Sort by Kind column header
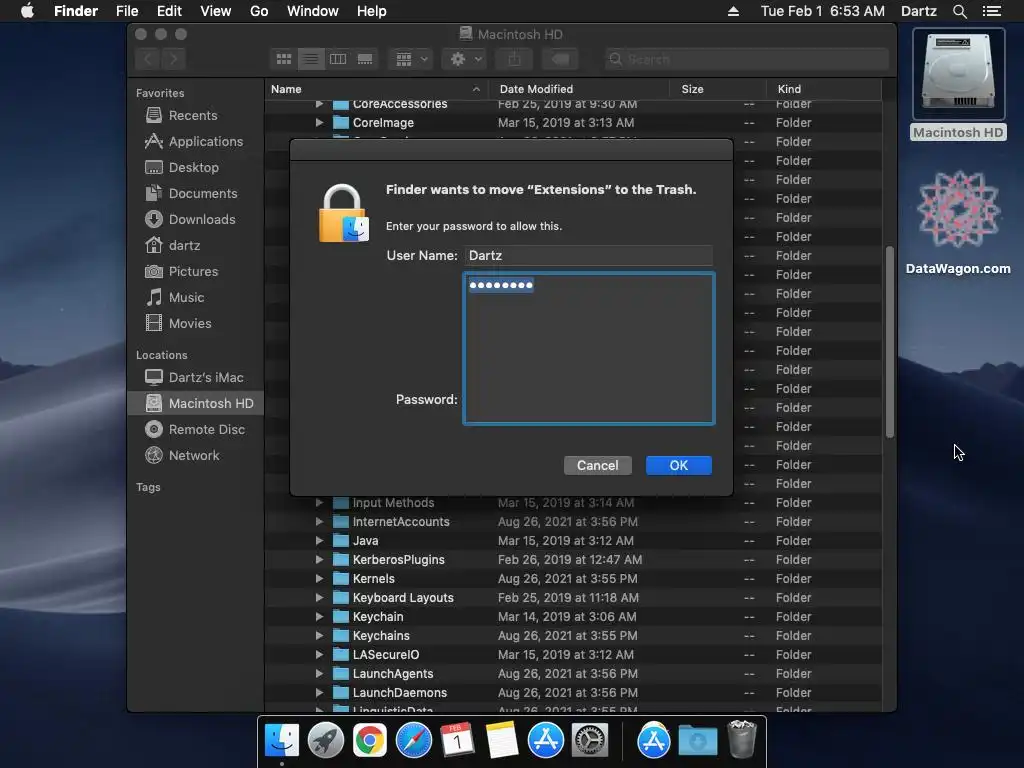The image size is (1024, 768). click(x=824, y=89)
